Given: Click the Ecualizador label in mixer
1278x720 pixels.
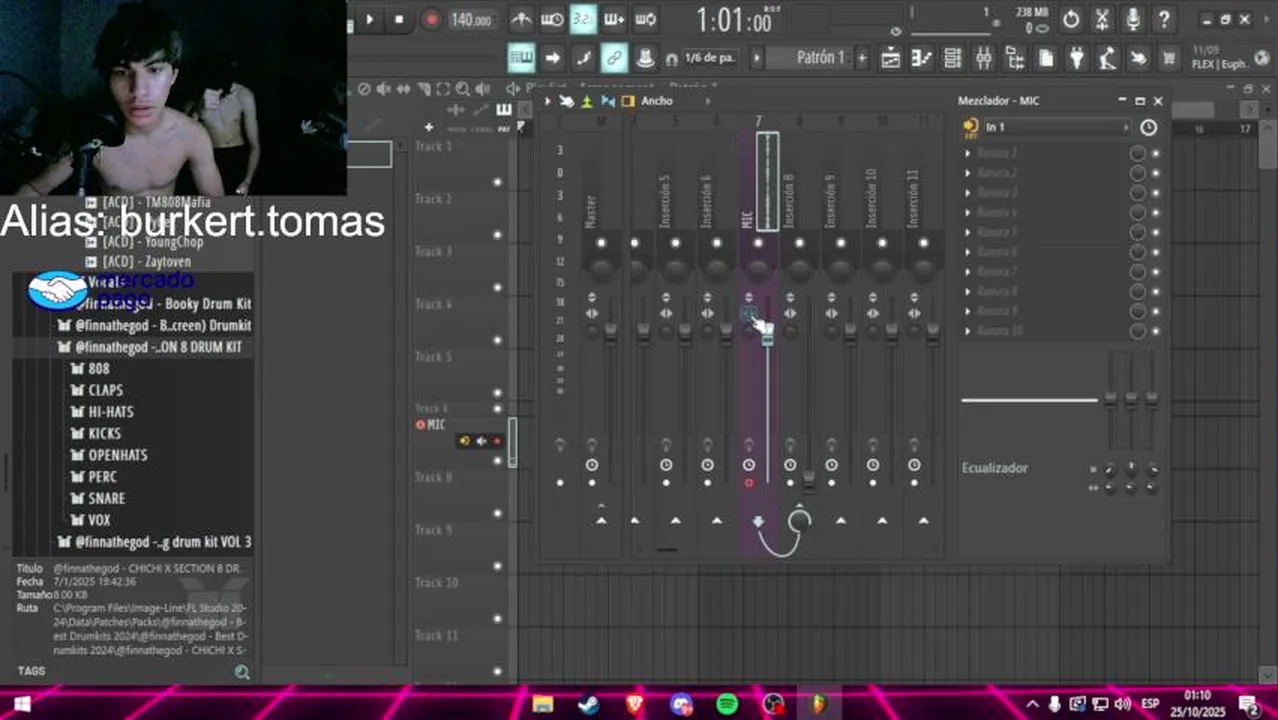Looking at the screenshot, I should click(994, 468).
